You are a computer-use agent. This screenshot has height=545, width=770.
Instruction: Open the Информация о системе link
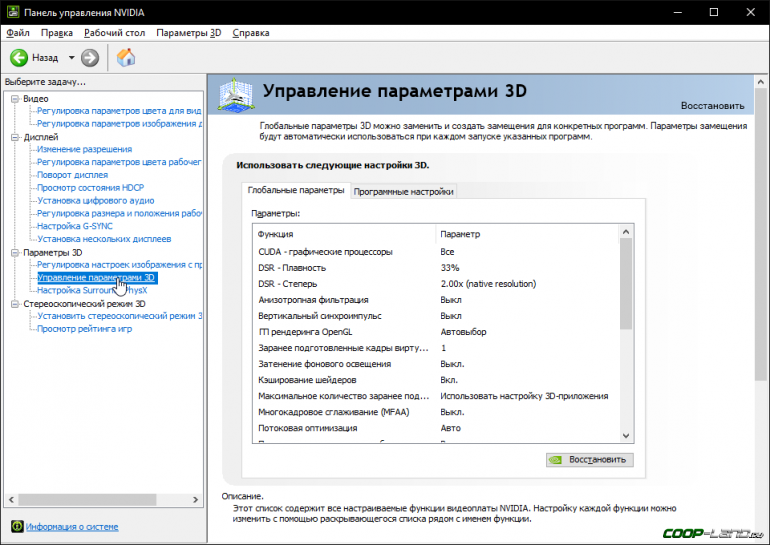pos(72,526)
